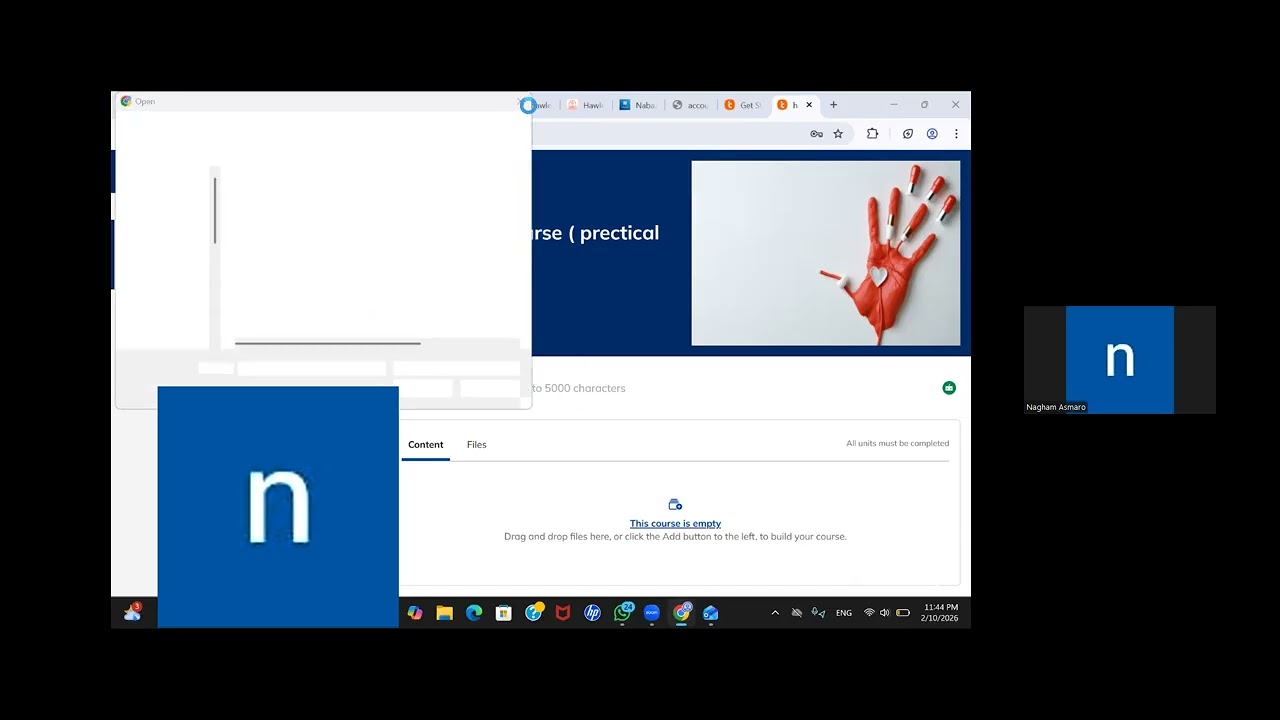The height and width of the screenshot is (720, 1280).
Task: Open the Chrome extensions puzzle icon
Action: [872, 134]
